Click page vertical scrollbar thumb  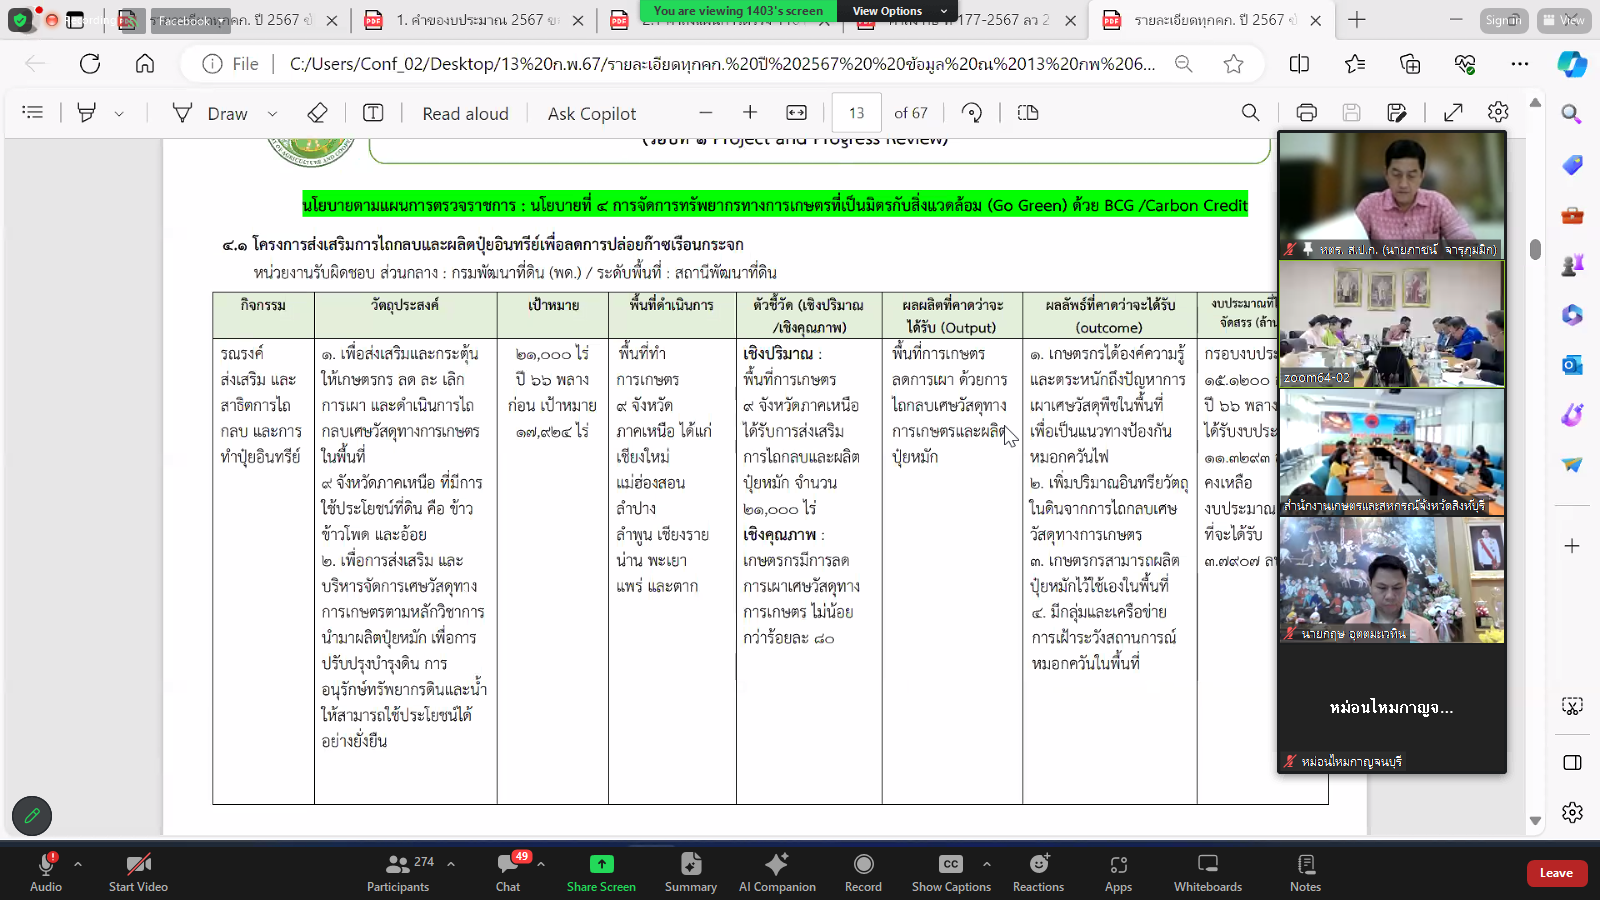[1535, 250]
